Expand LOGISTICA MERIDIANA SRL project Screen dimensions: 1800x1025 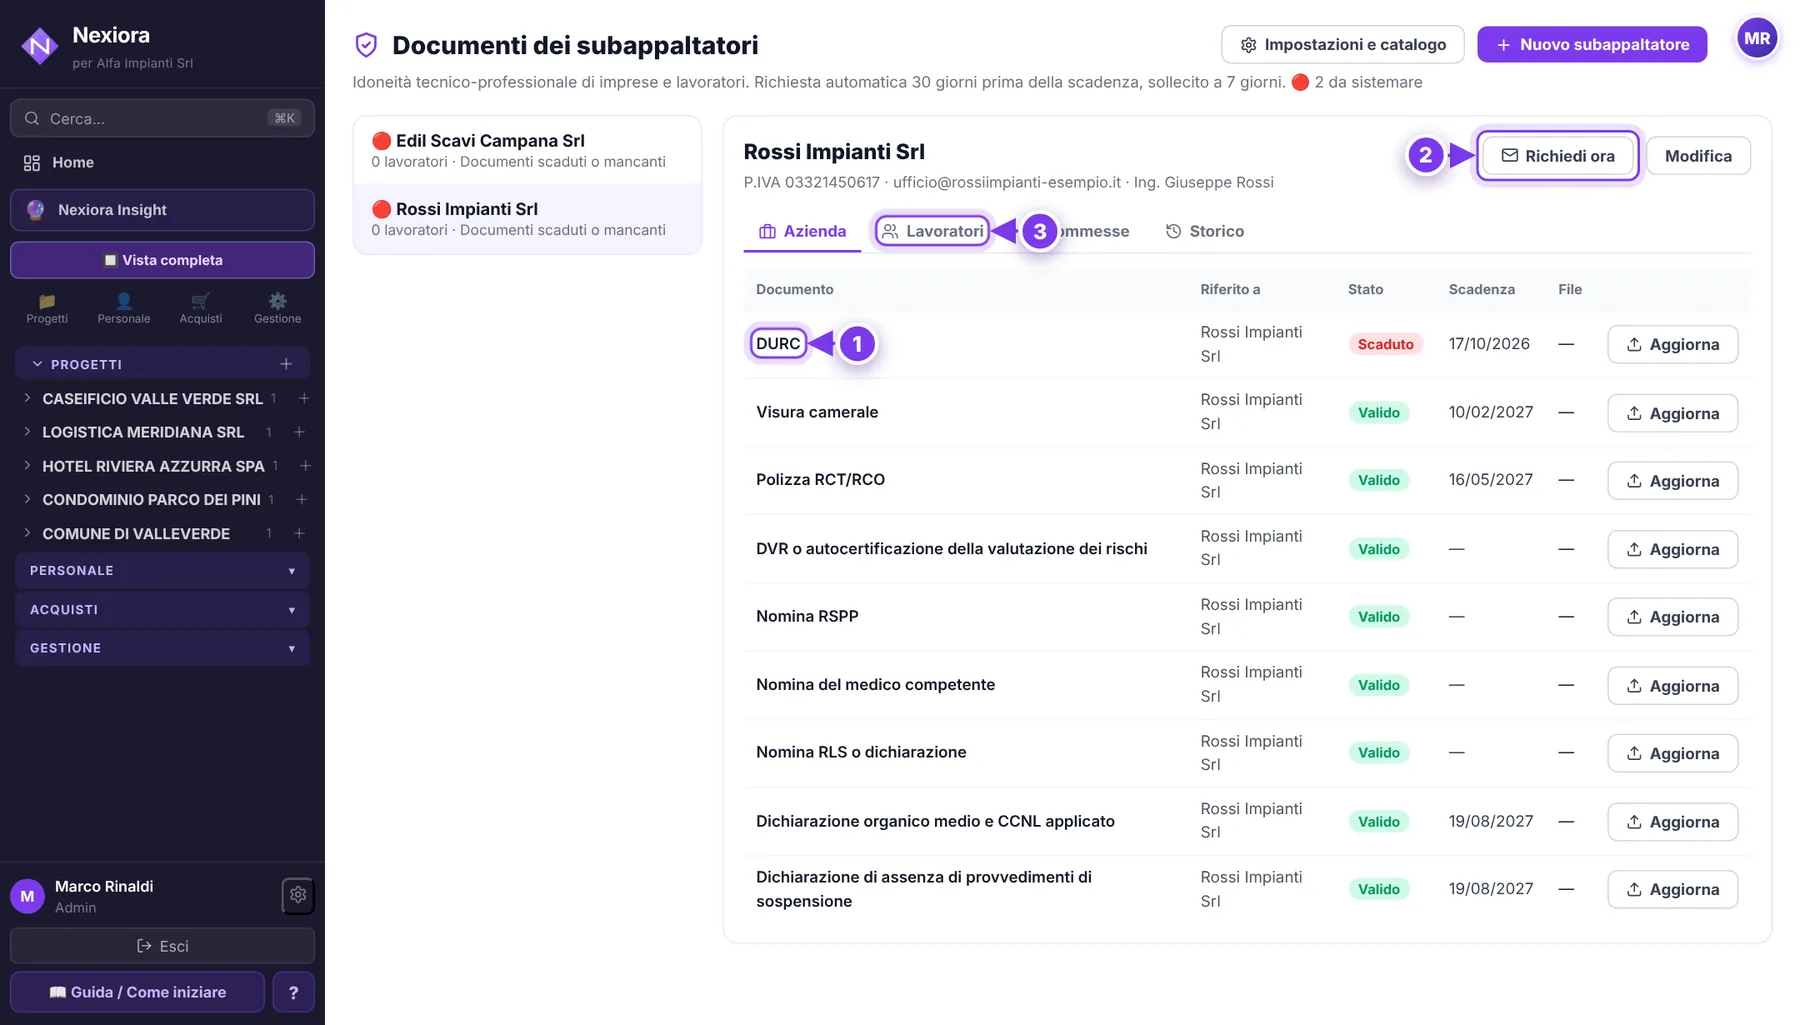pyautogui.click(x=27, y=432)
